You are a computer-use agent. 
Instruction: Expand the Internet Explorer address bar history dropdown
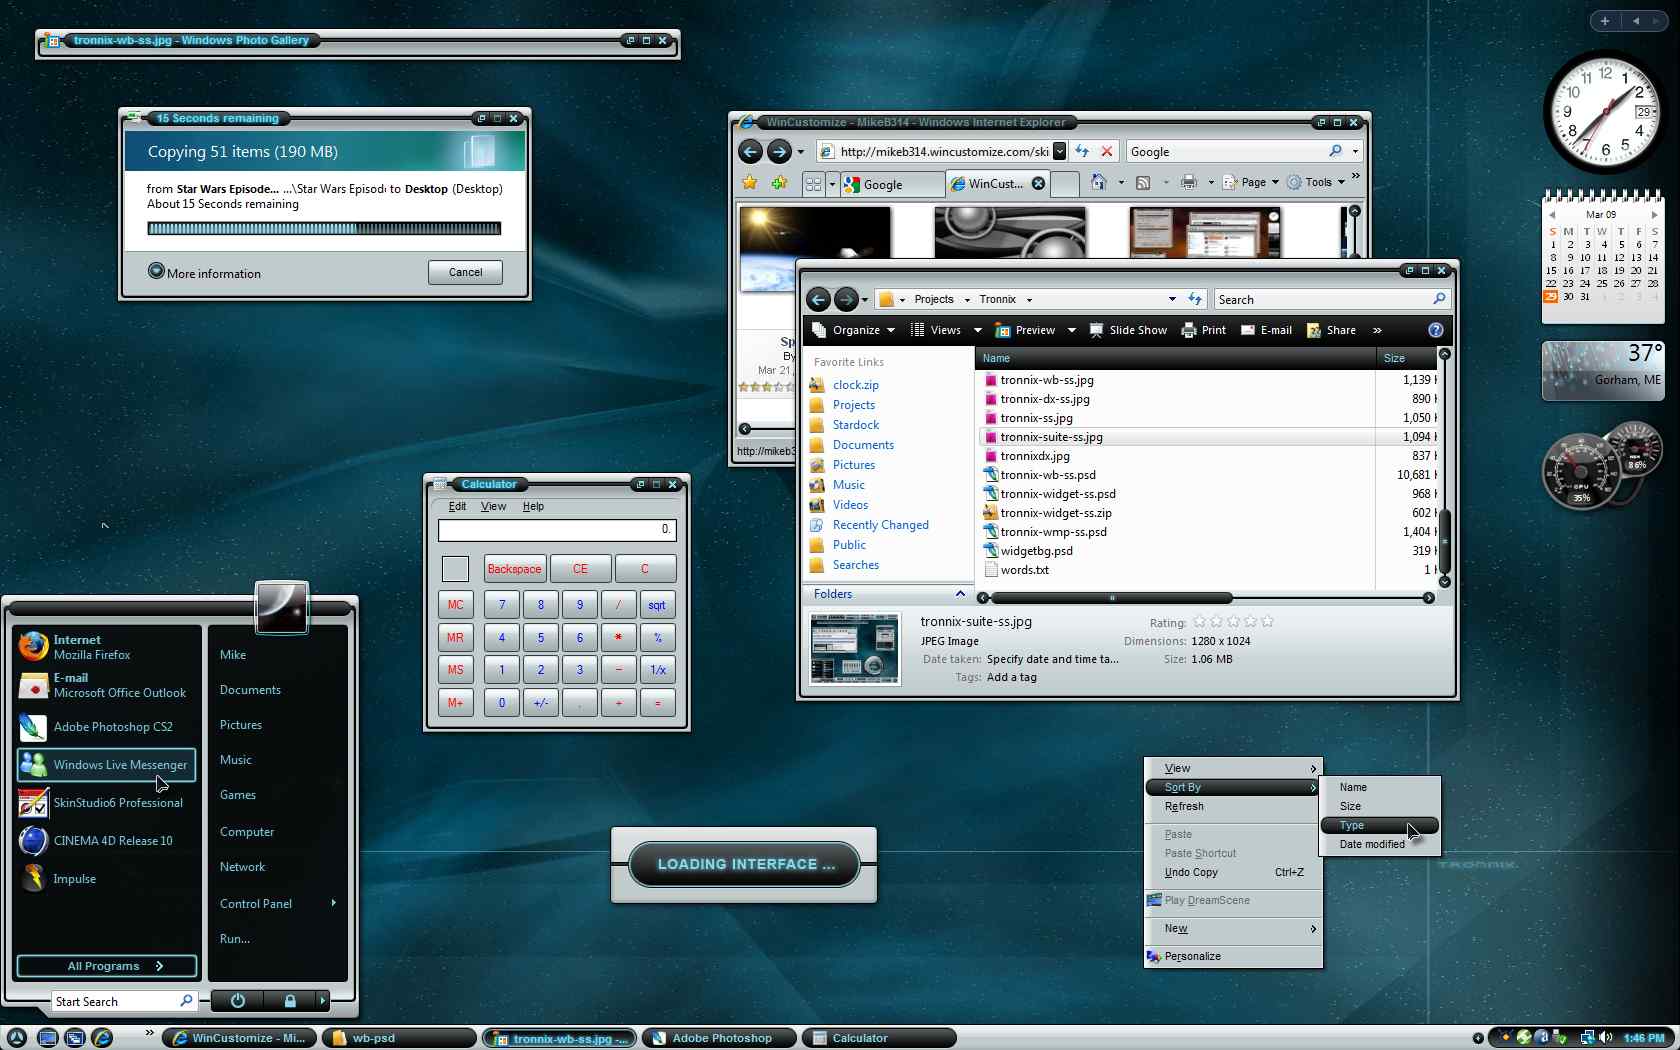coord(1060,151)
